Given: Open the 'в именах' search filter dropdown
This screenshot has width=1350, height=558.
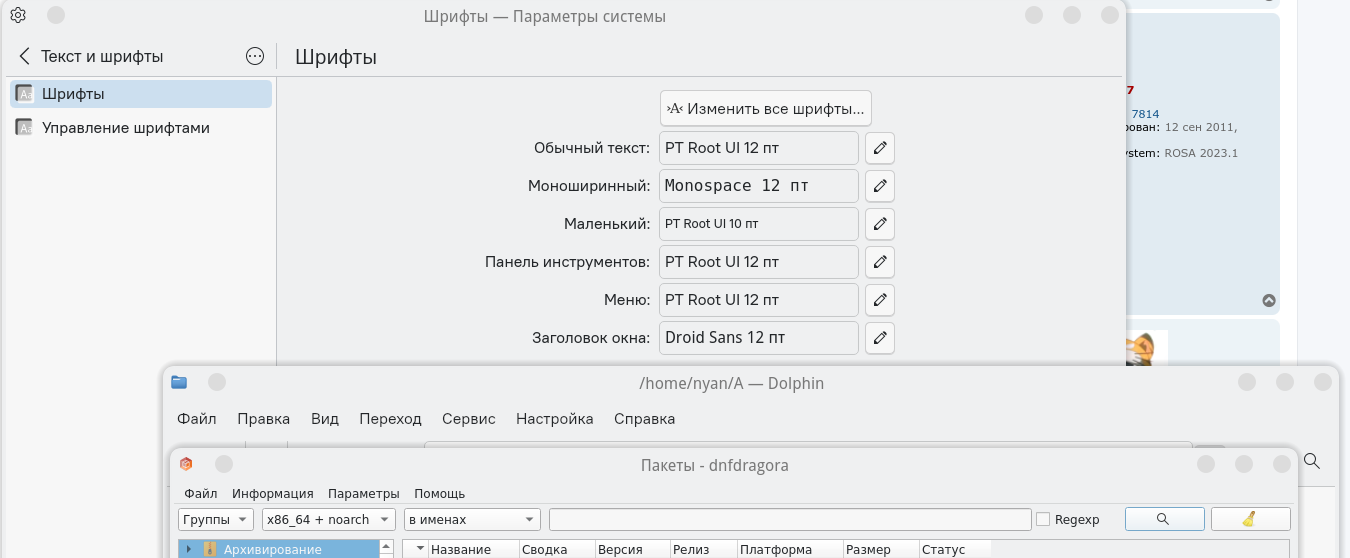Looking at the screenshot, I should point(472,519).
